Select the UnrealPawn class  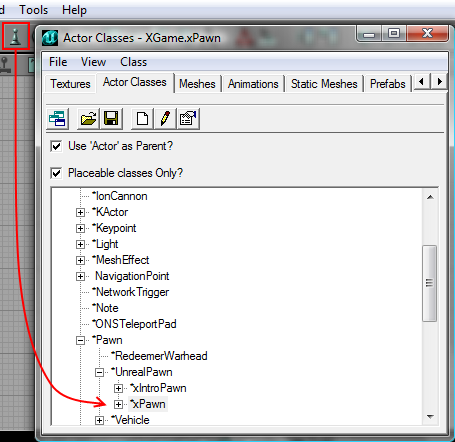point(142,372)
